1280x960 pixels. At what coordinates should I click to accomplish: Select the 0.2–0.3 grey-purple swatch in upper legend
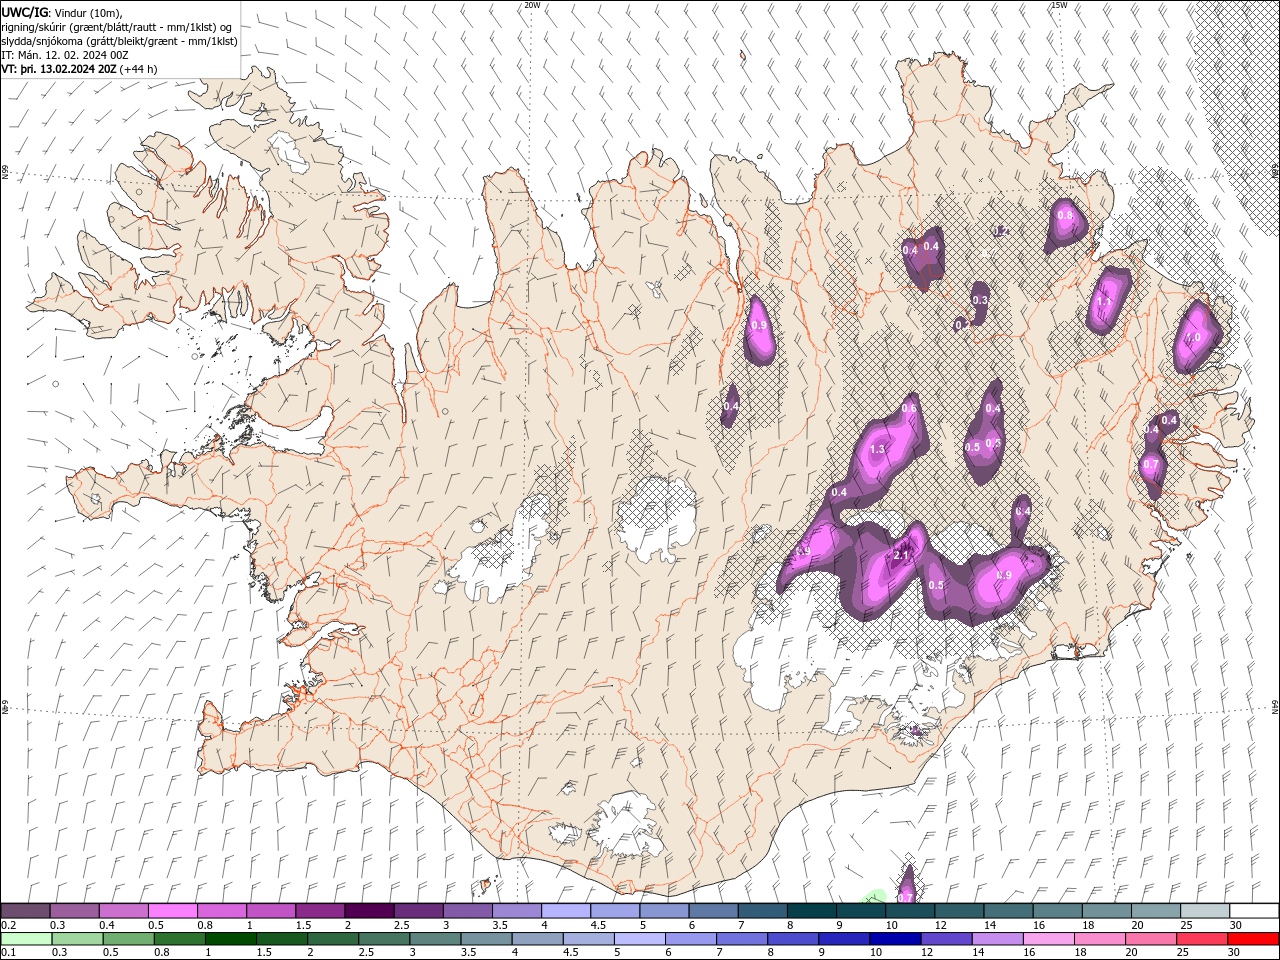click(x=26, y=911)
